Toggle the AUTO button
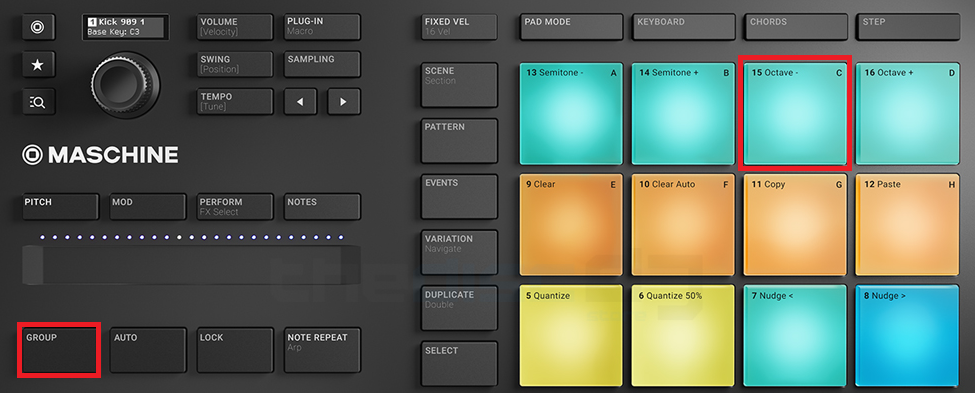 pyautogui.click(x=148, y=350)
